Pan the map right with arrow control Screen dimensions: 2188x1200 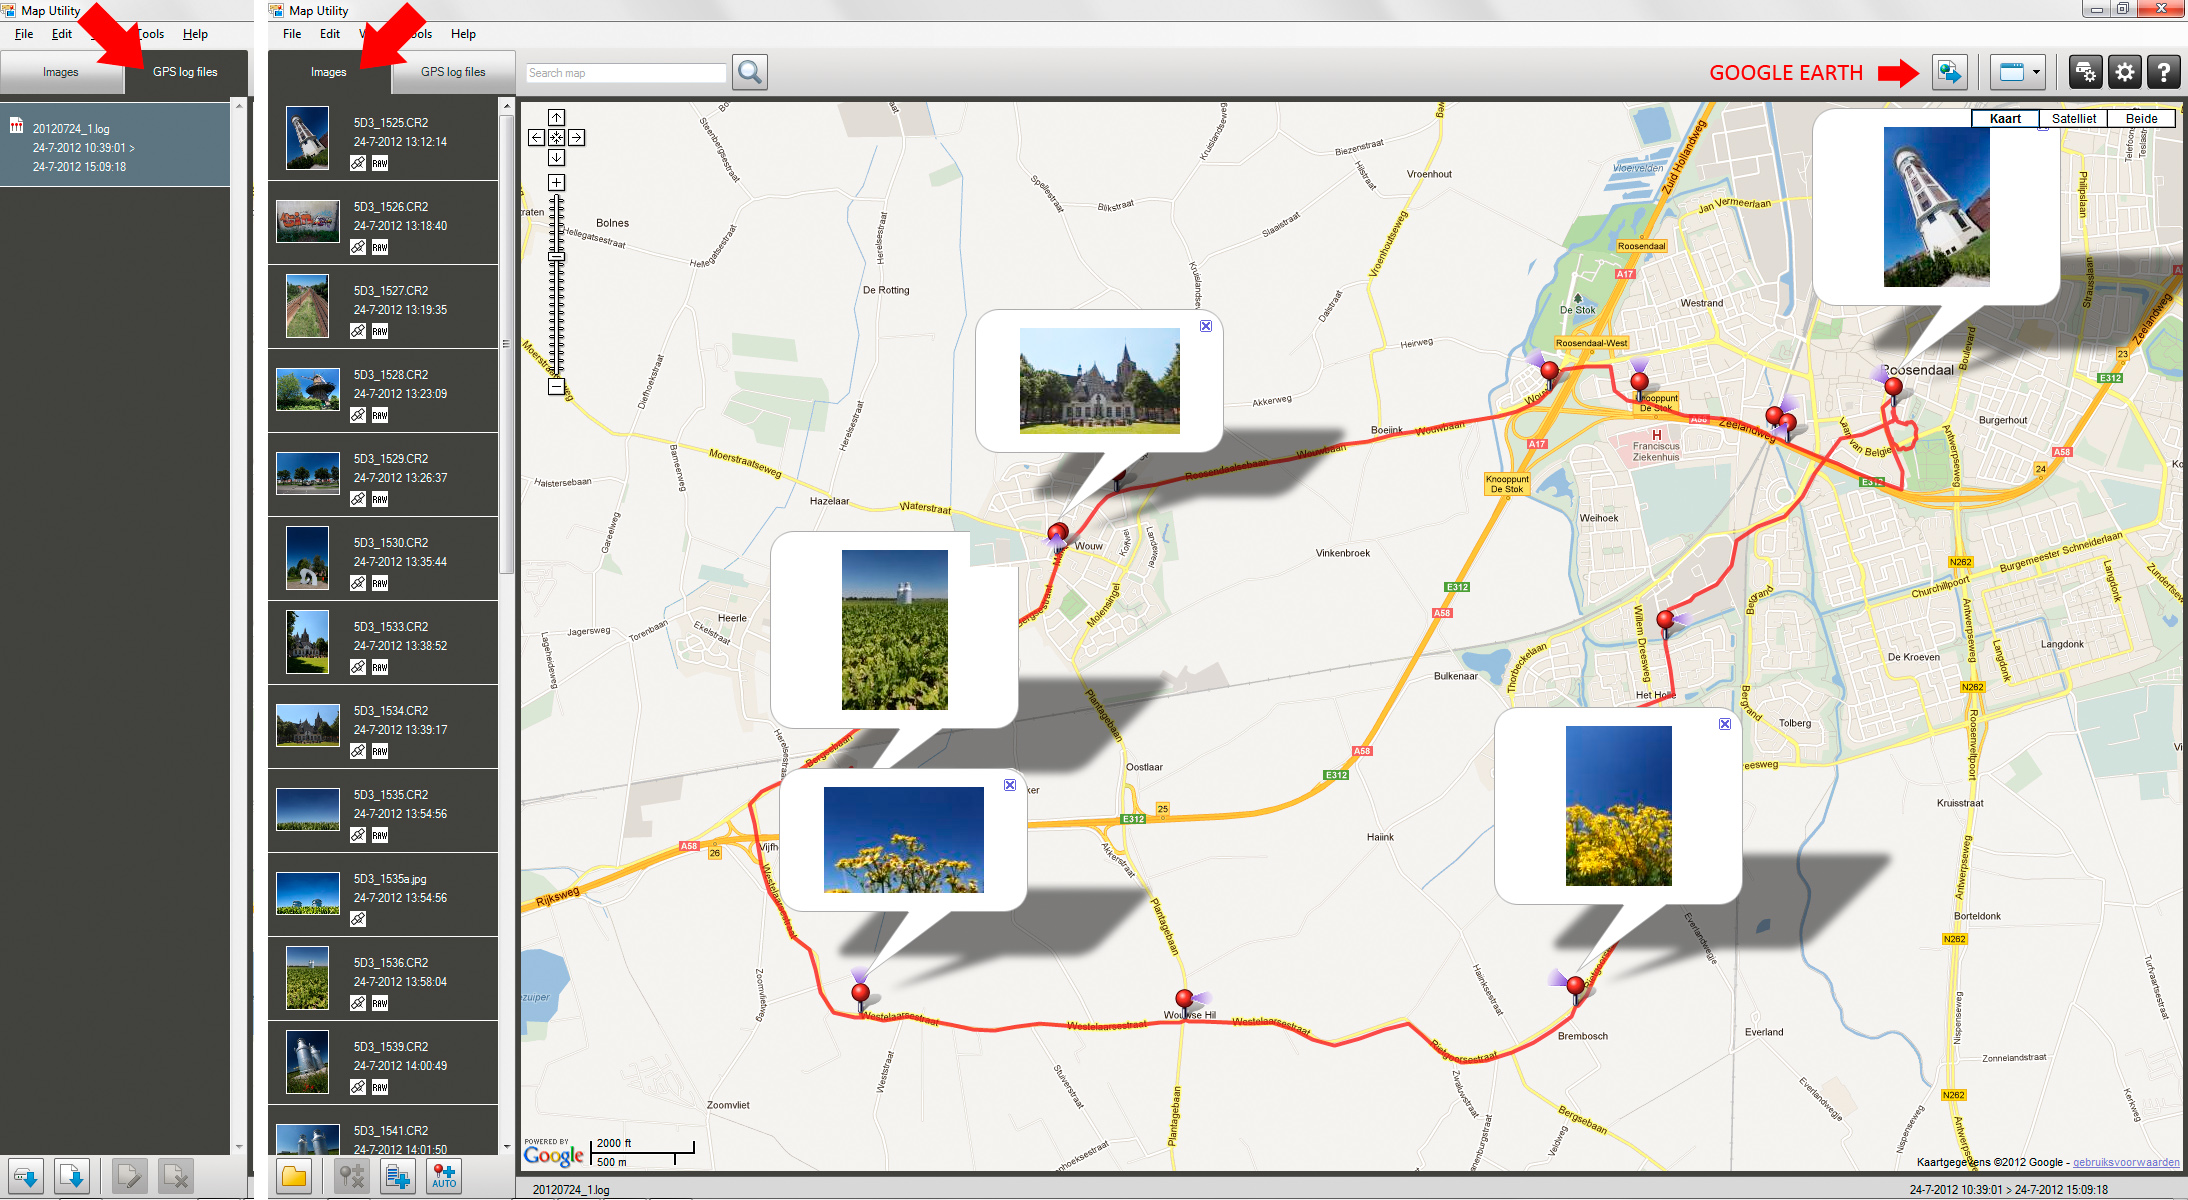point(576,137)
